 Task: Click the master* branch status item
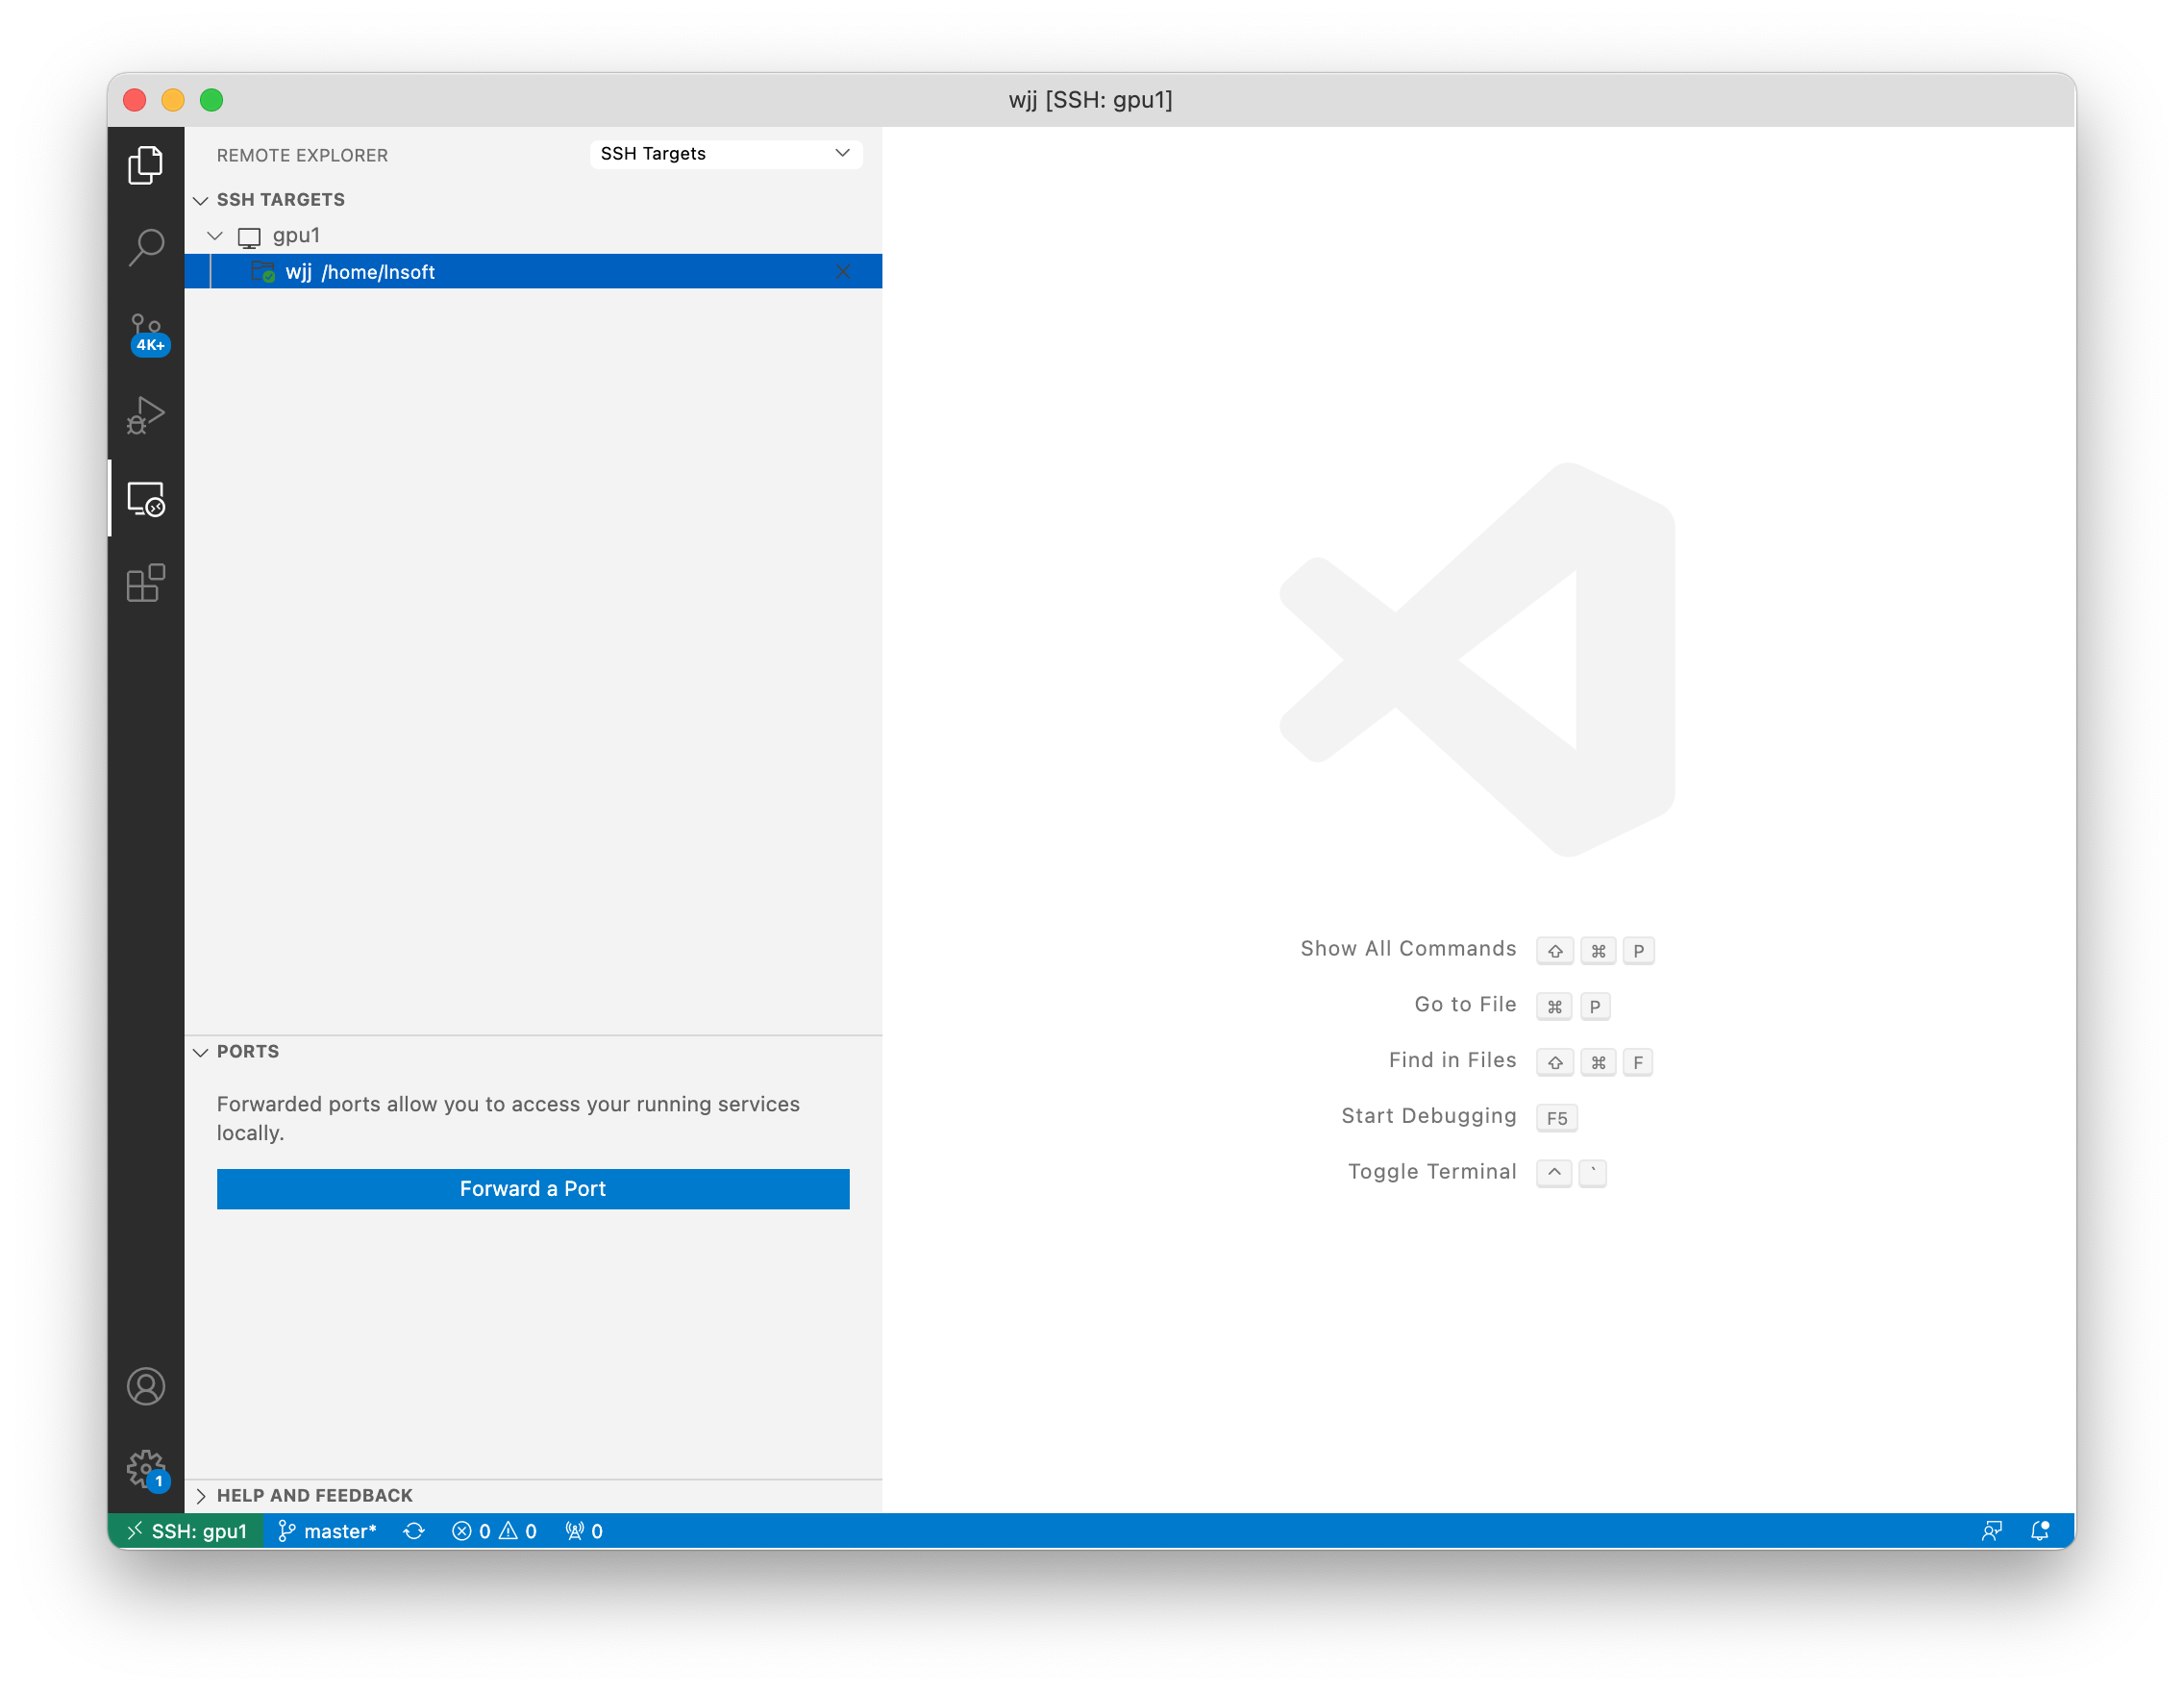(327, 1531)
